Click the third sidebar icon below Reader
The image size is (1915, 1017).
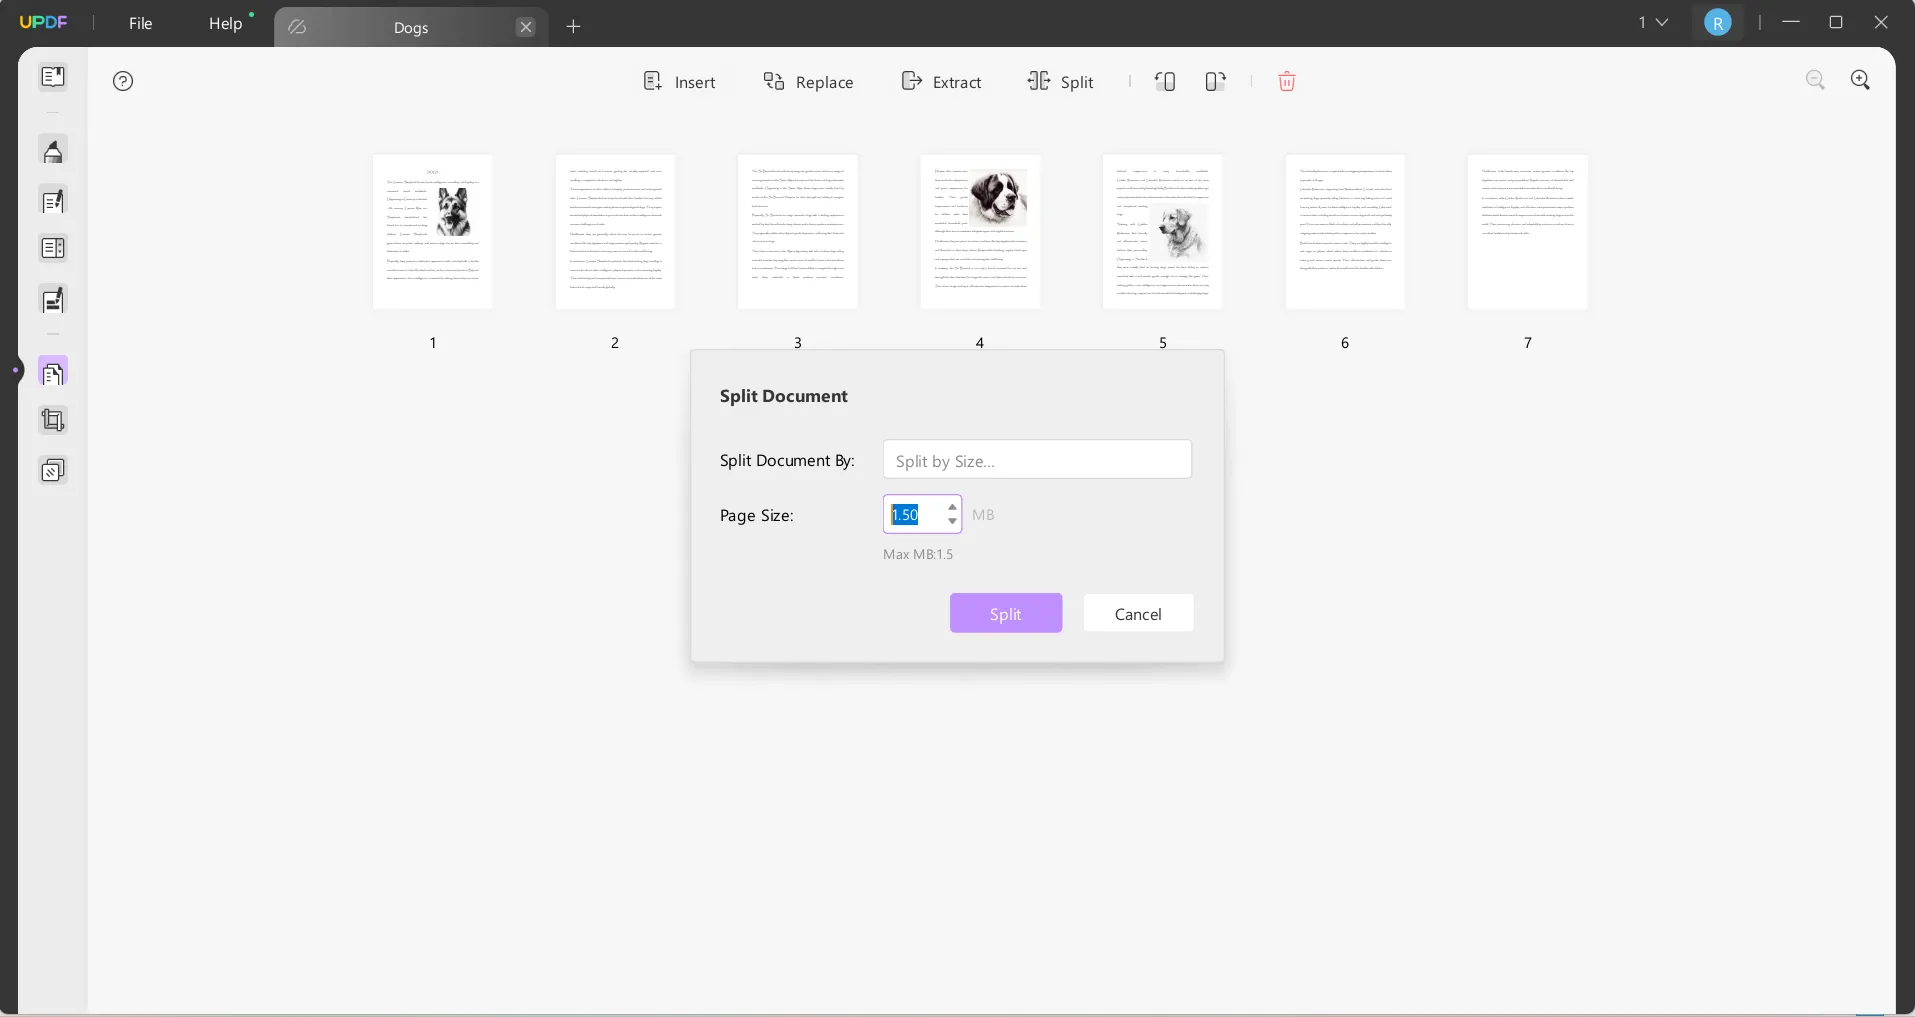coord(53,249)
